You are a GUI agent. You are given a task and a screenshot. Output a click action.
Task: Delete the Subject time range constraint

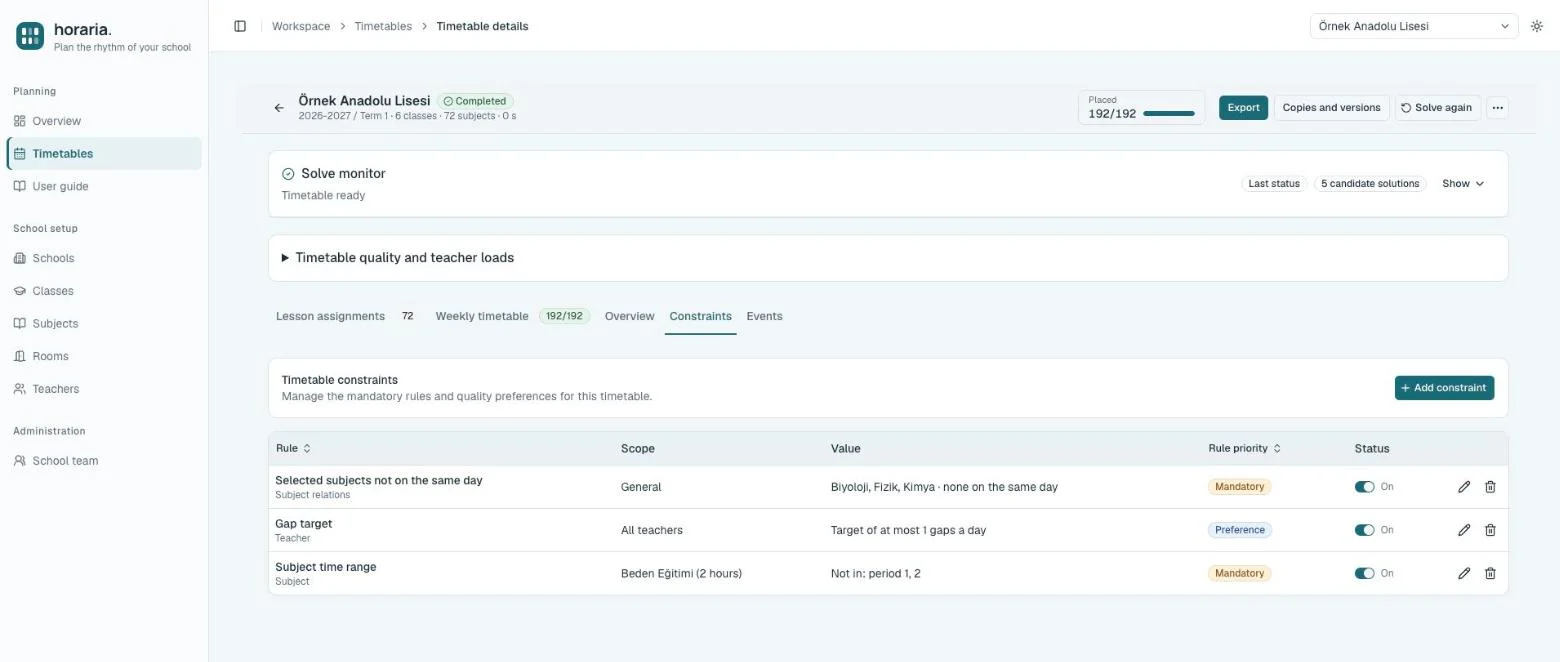[1490, 573]
